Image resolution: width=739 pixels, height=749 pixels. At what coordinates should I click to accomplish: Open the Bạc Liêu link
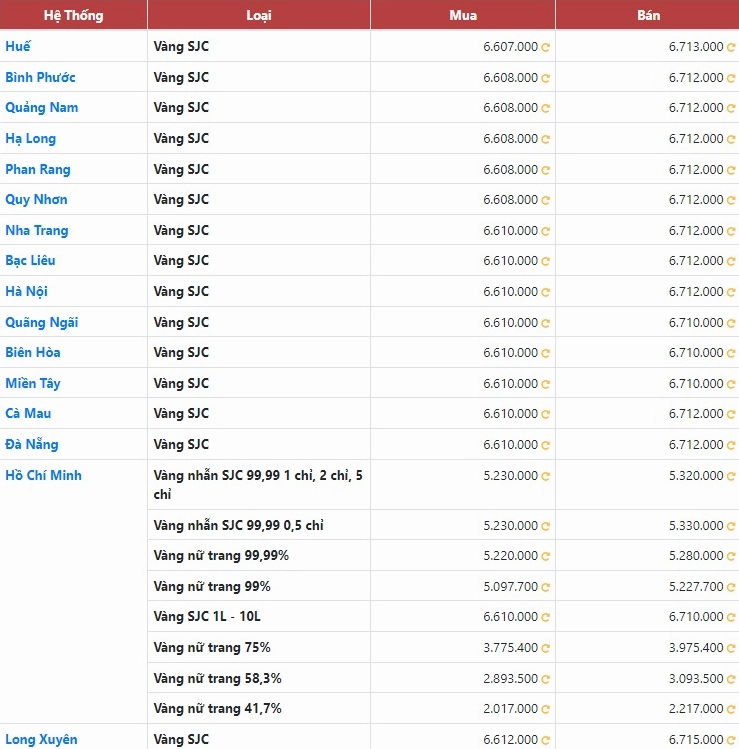[30, 260]
